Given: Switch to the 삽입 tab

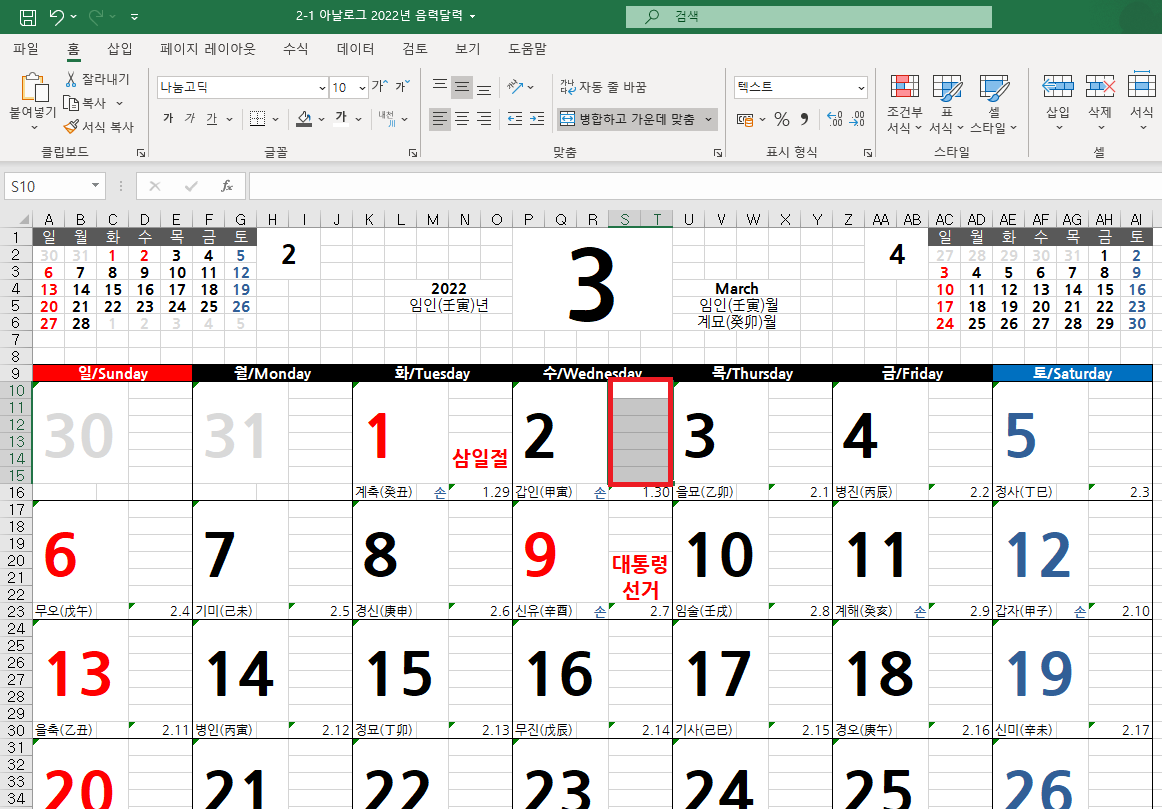Looking at the screenshot, I should point(119,49).
